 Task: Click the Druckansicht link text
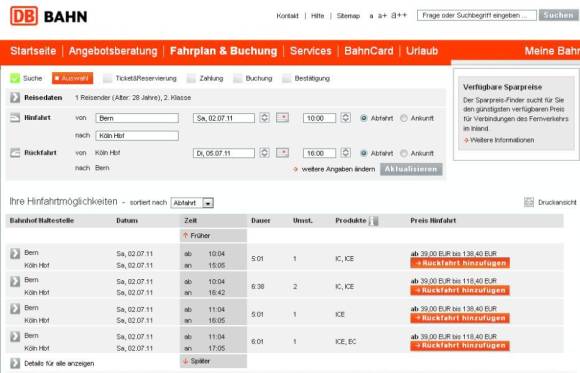(x=557, y=202)
